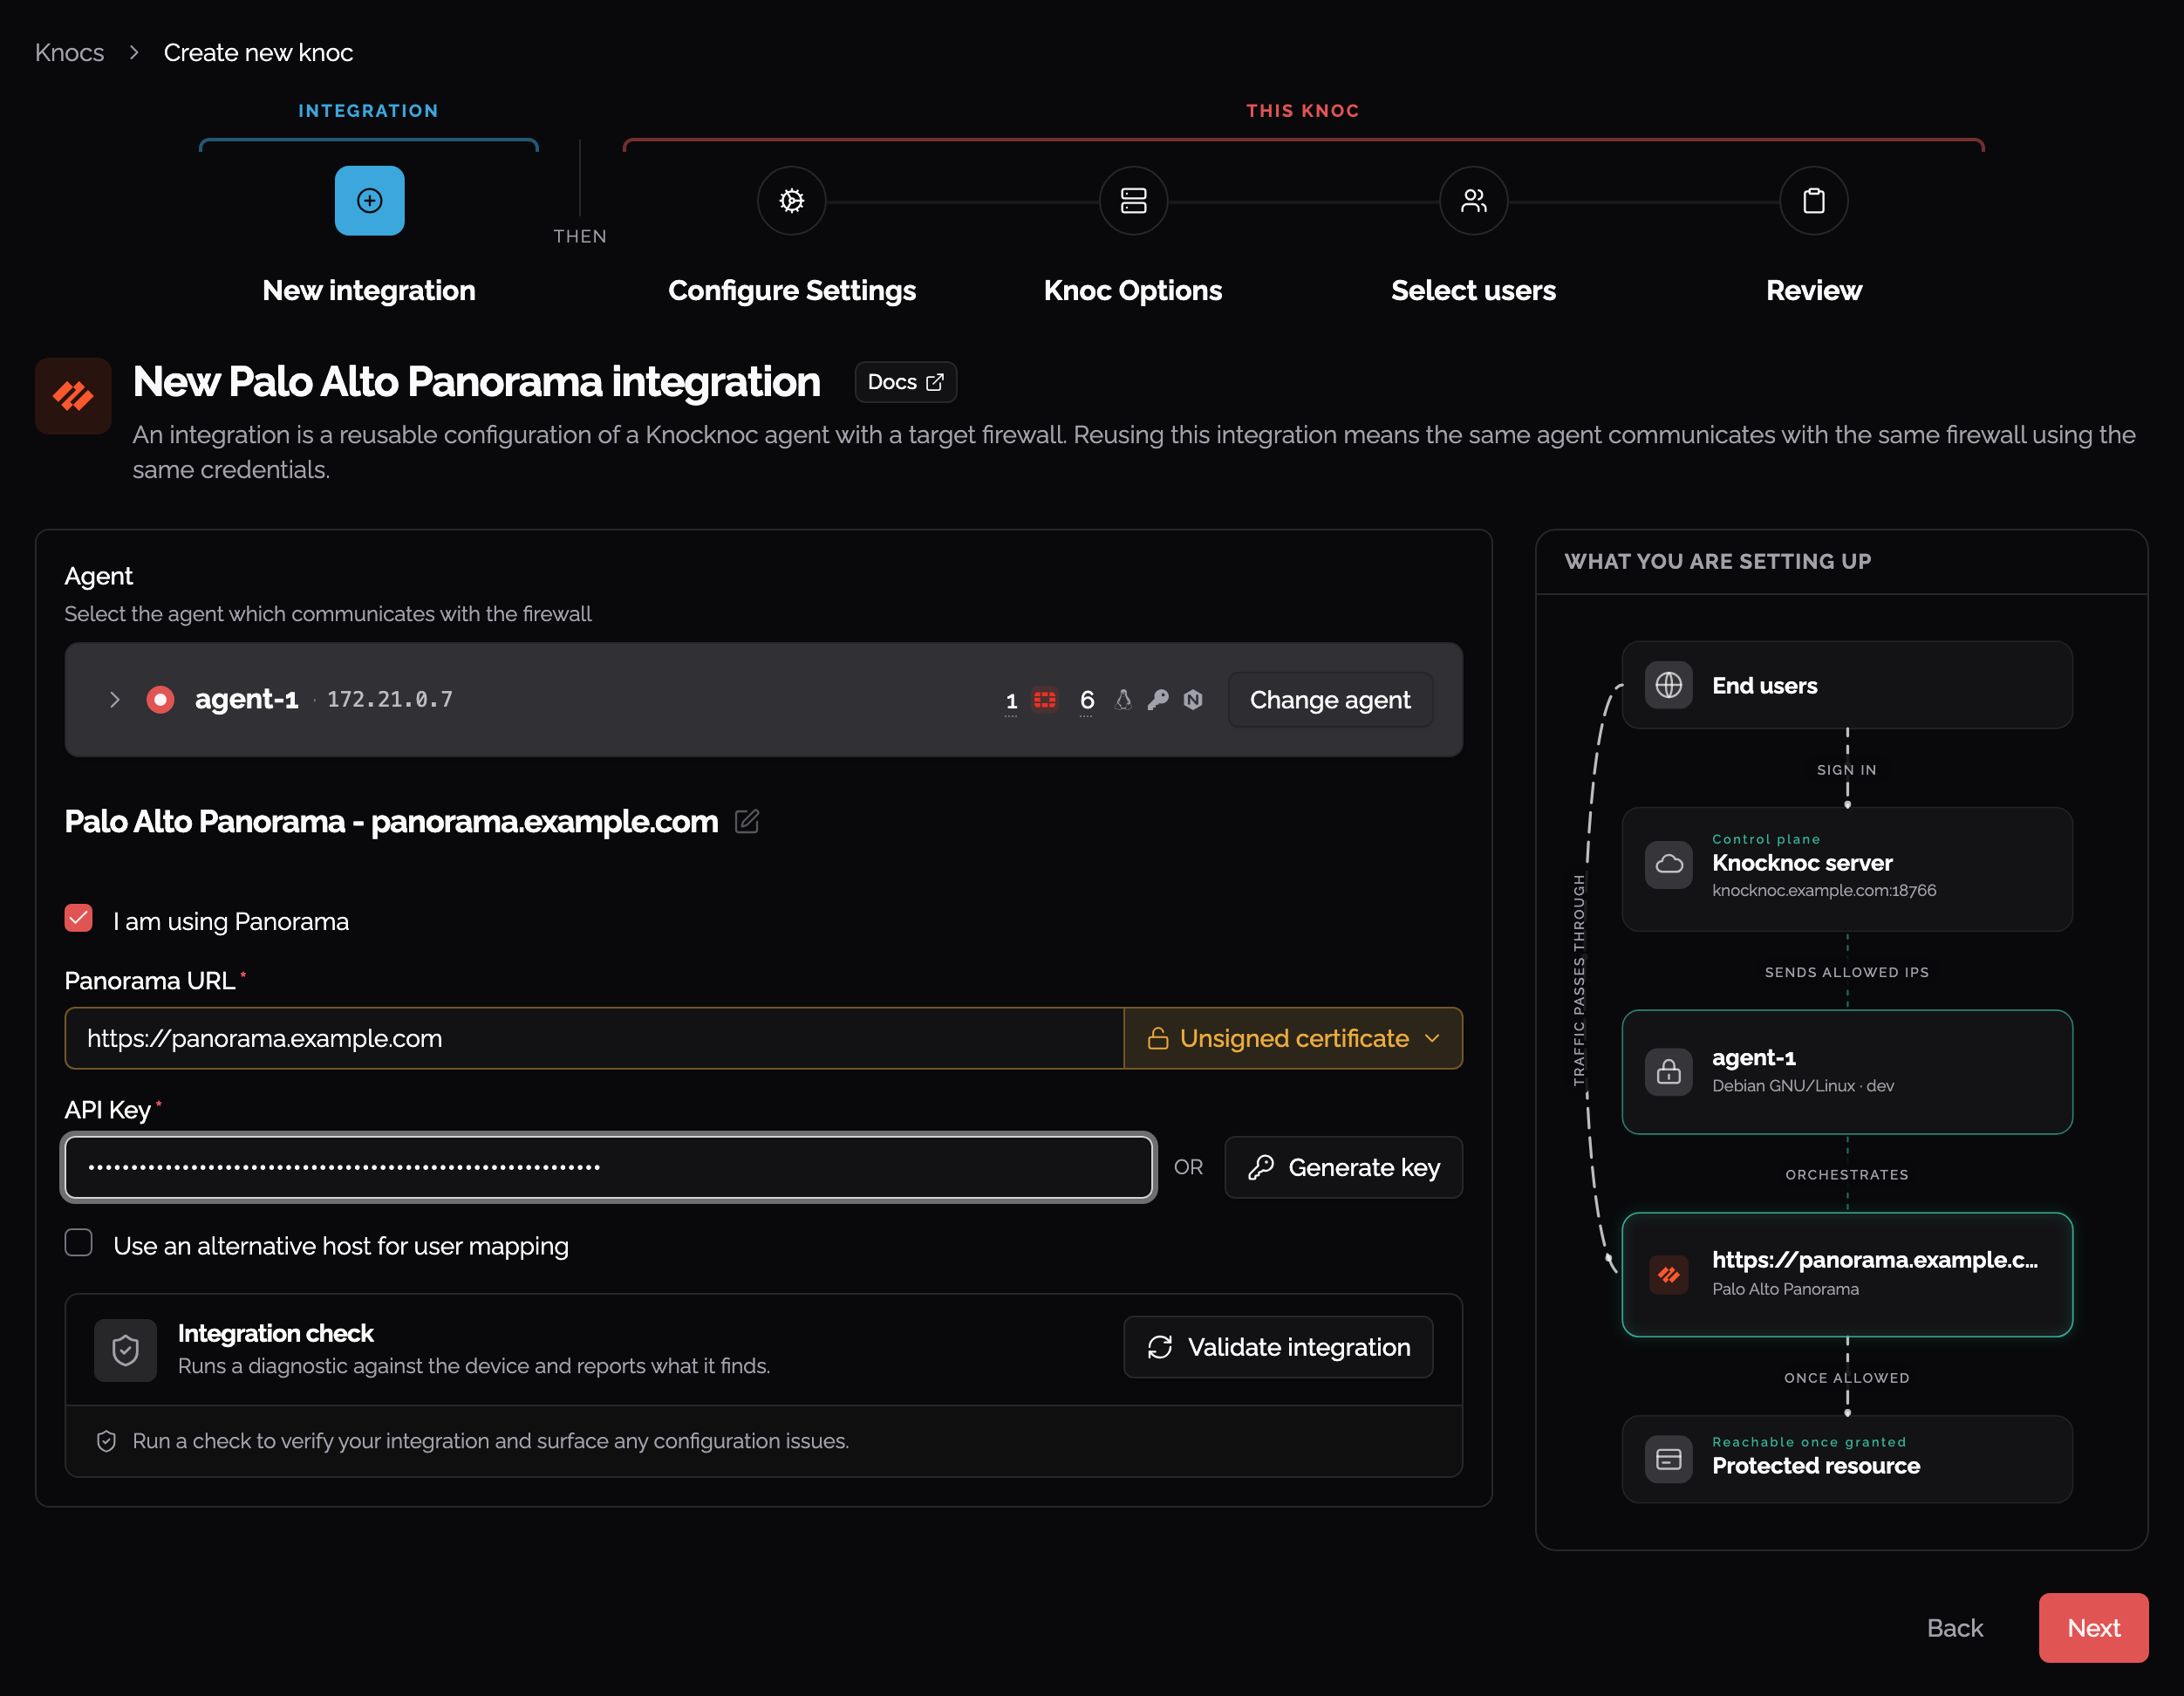Expand the agent-1 row chevron

click(114, 699)
